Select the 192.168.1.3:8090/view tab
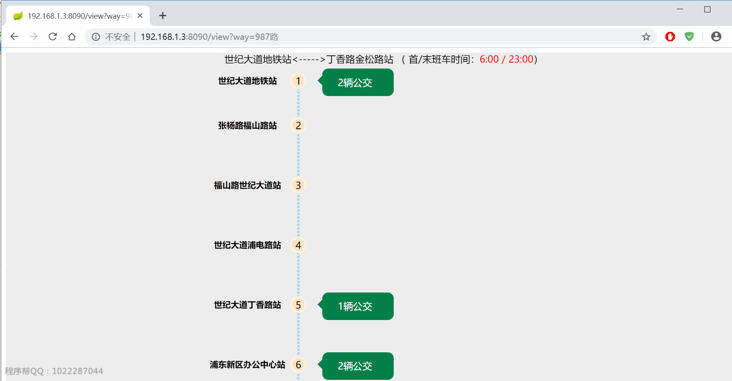The image size is (732, 381). [78, 16]
